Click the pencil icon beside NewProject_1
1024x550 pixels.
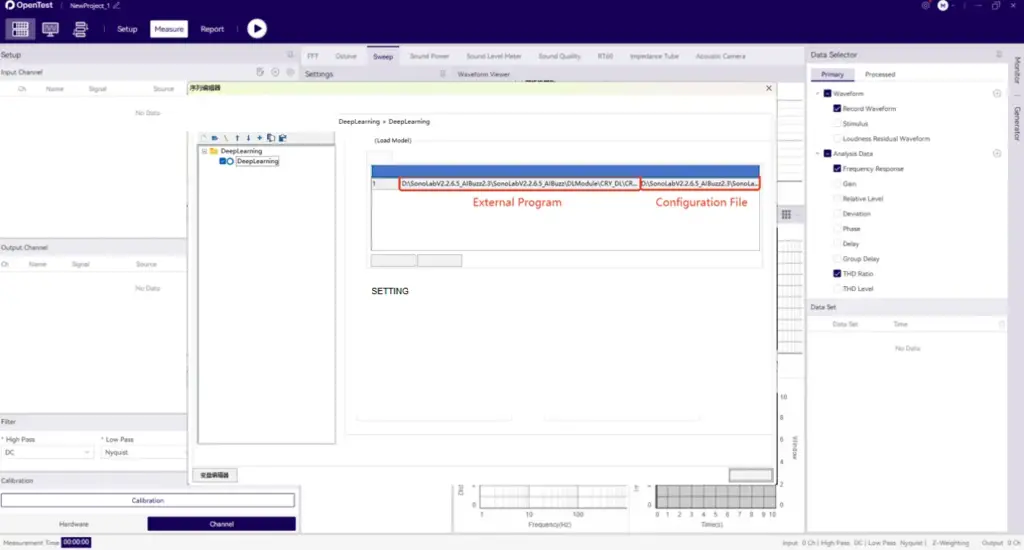[117, 6]
